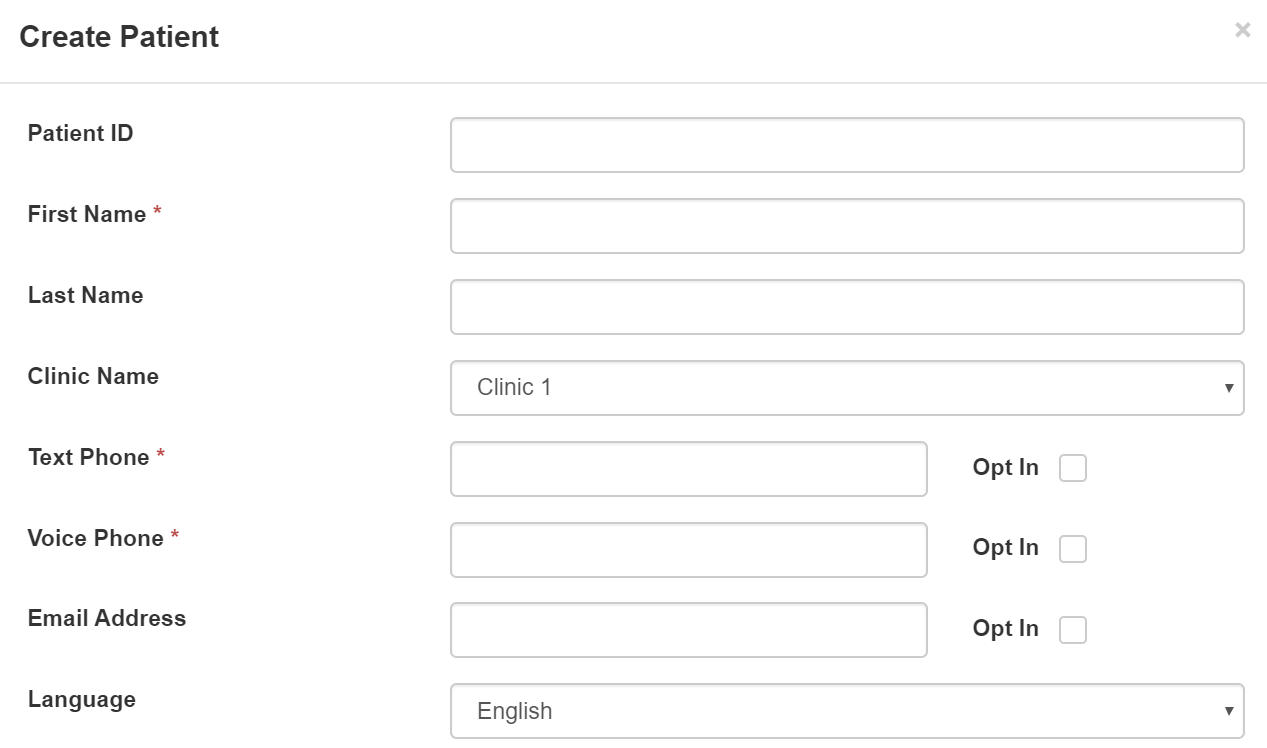This screenshot has width=1267, height=748.
Task: Open the Clinic Name dropdown
Action: (x=846, y=388)
